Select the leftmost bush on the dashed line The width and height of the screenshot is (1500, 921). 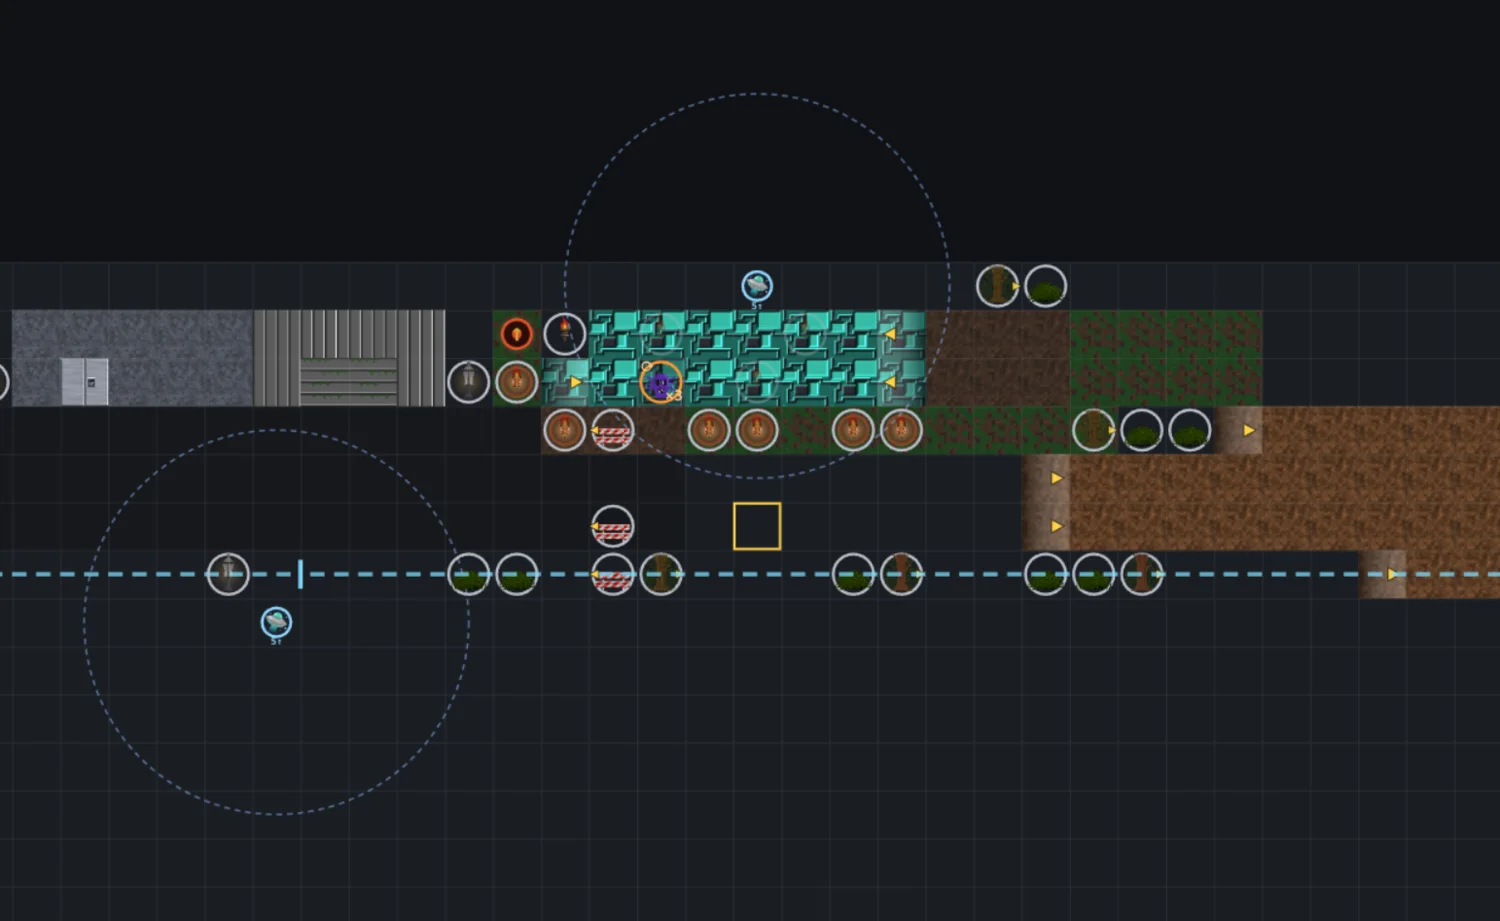468,574
